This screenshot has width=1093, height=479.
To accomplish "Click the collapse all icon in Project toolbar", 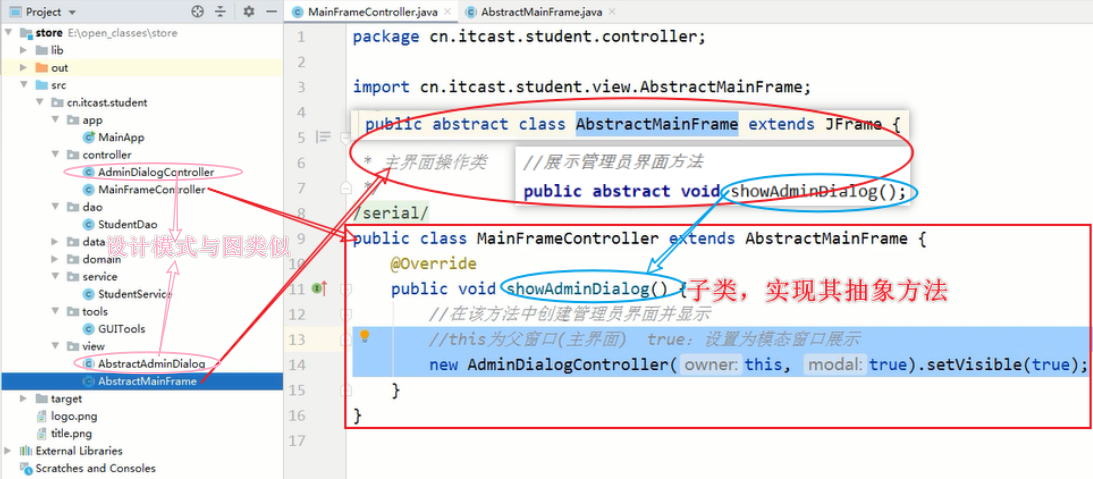I will click(x=220, y=11).
